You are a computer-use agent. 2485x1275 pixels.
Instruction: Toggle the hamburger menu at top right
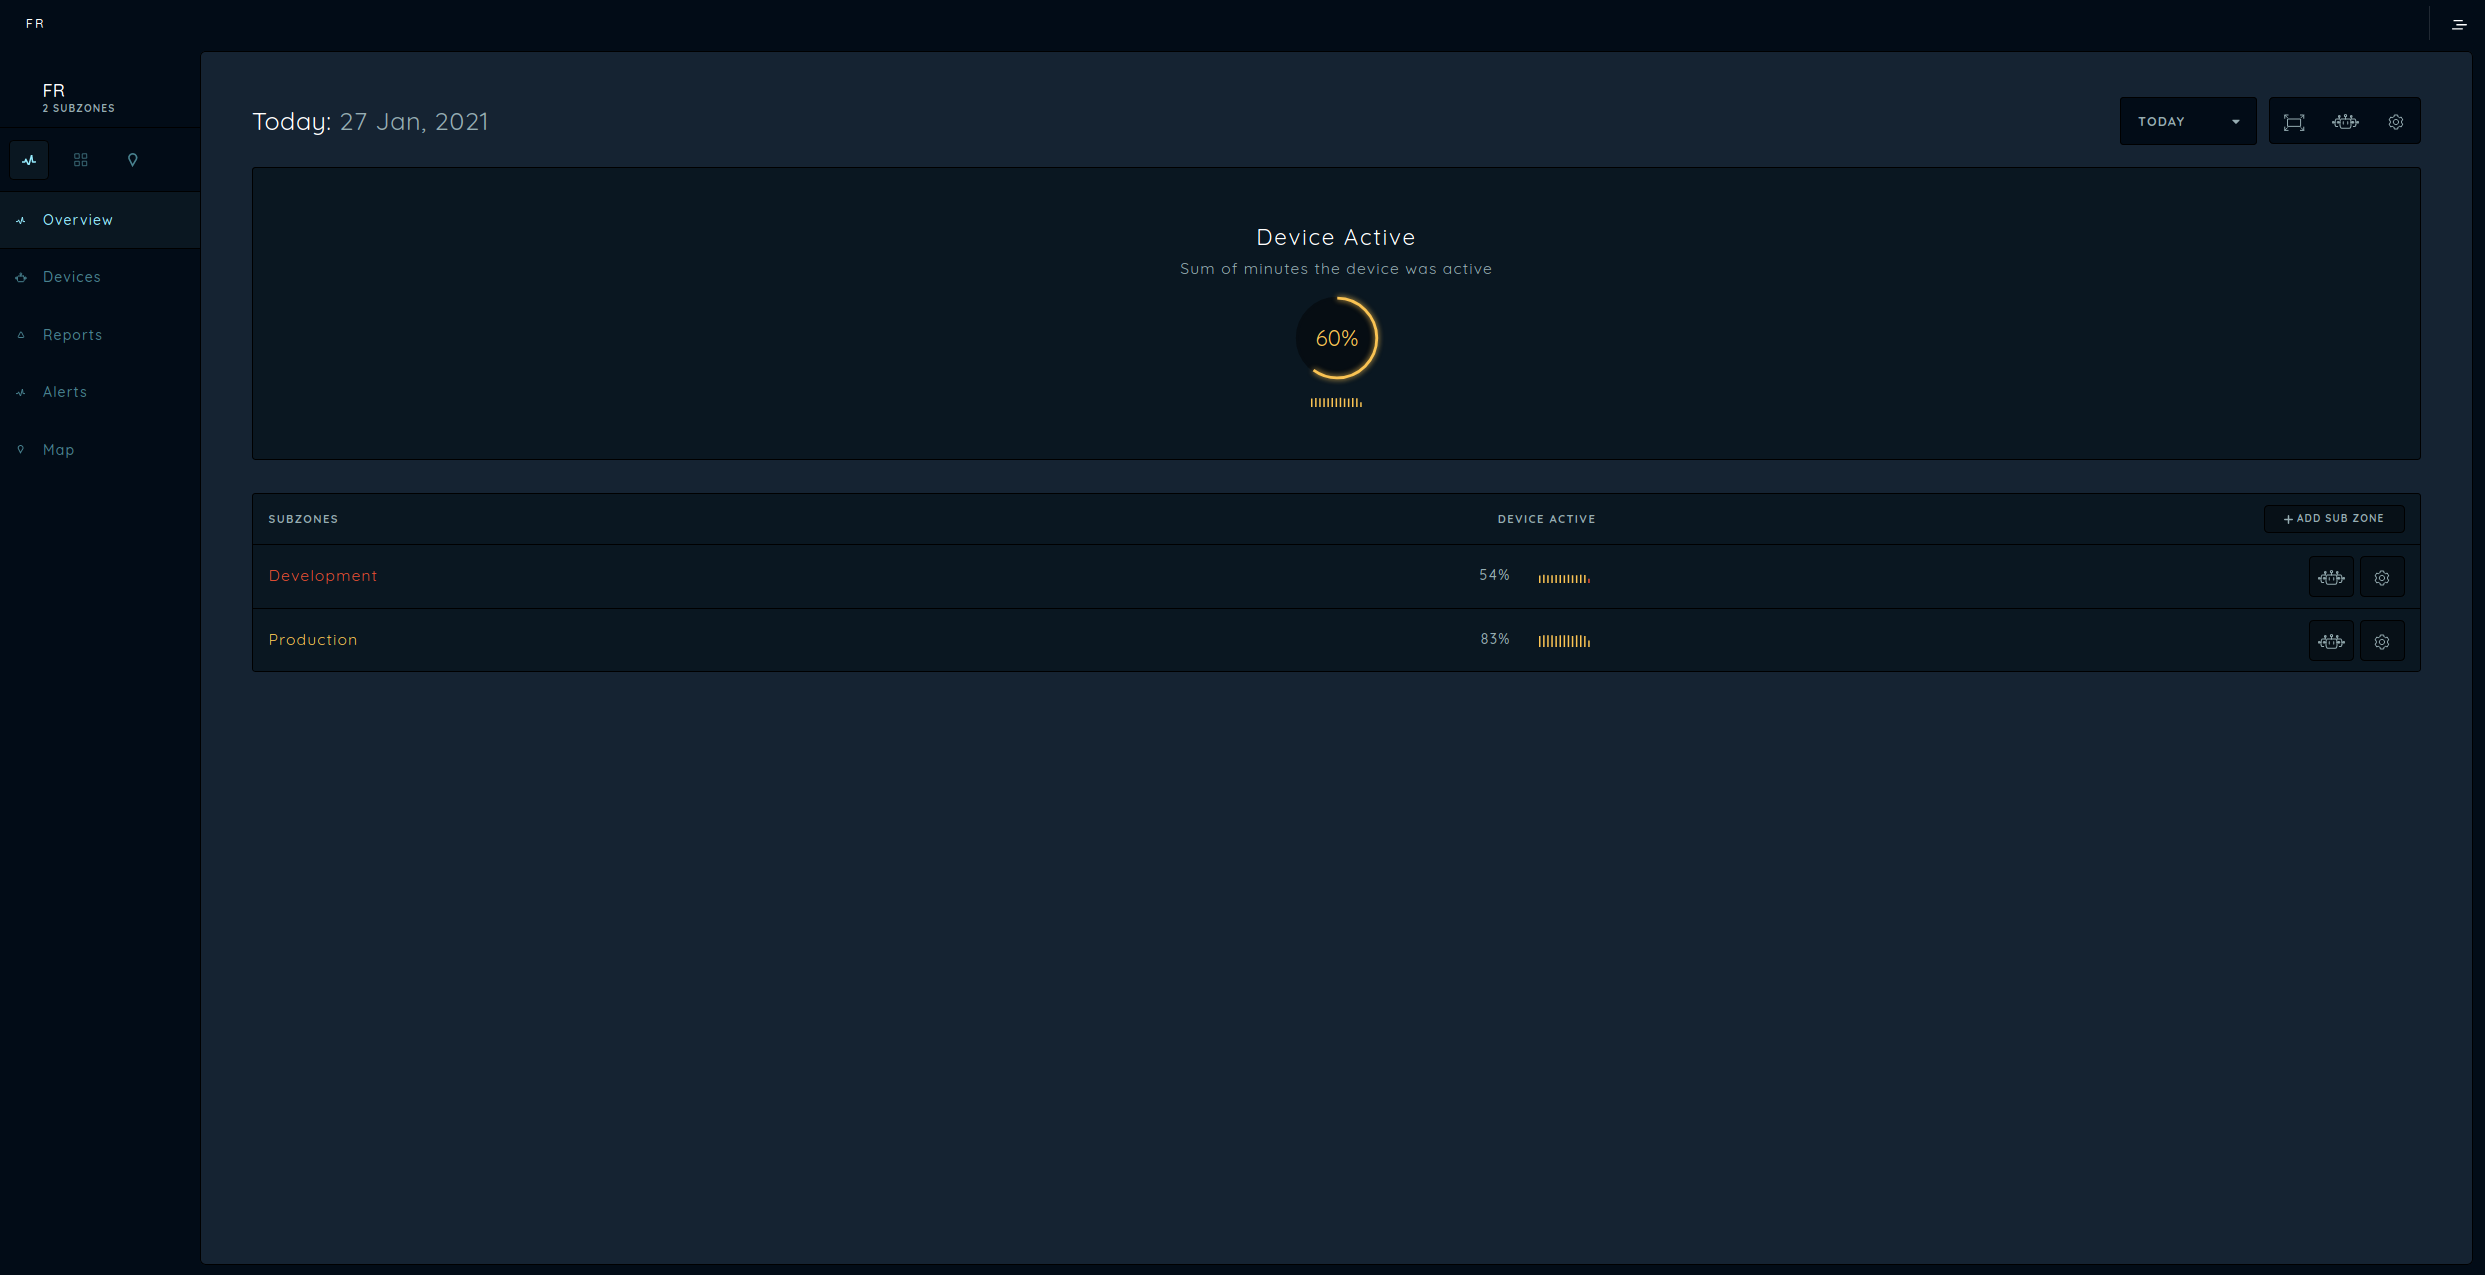(2458, 24)
